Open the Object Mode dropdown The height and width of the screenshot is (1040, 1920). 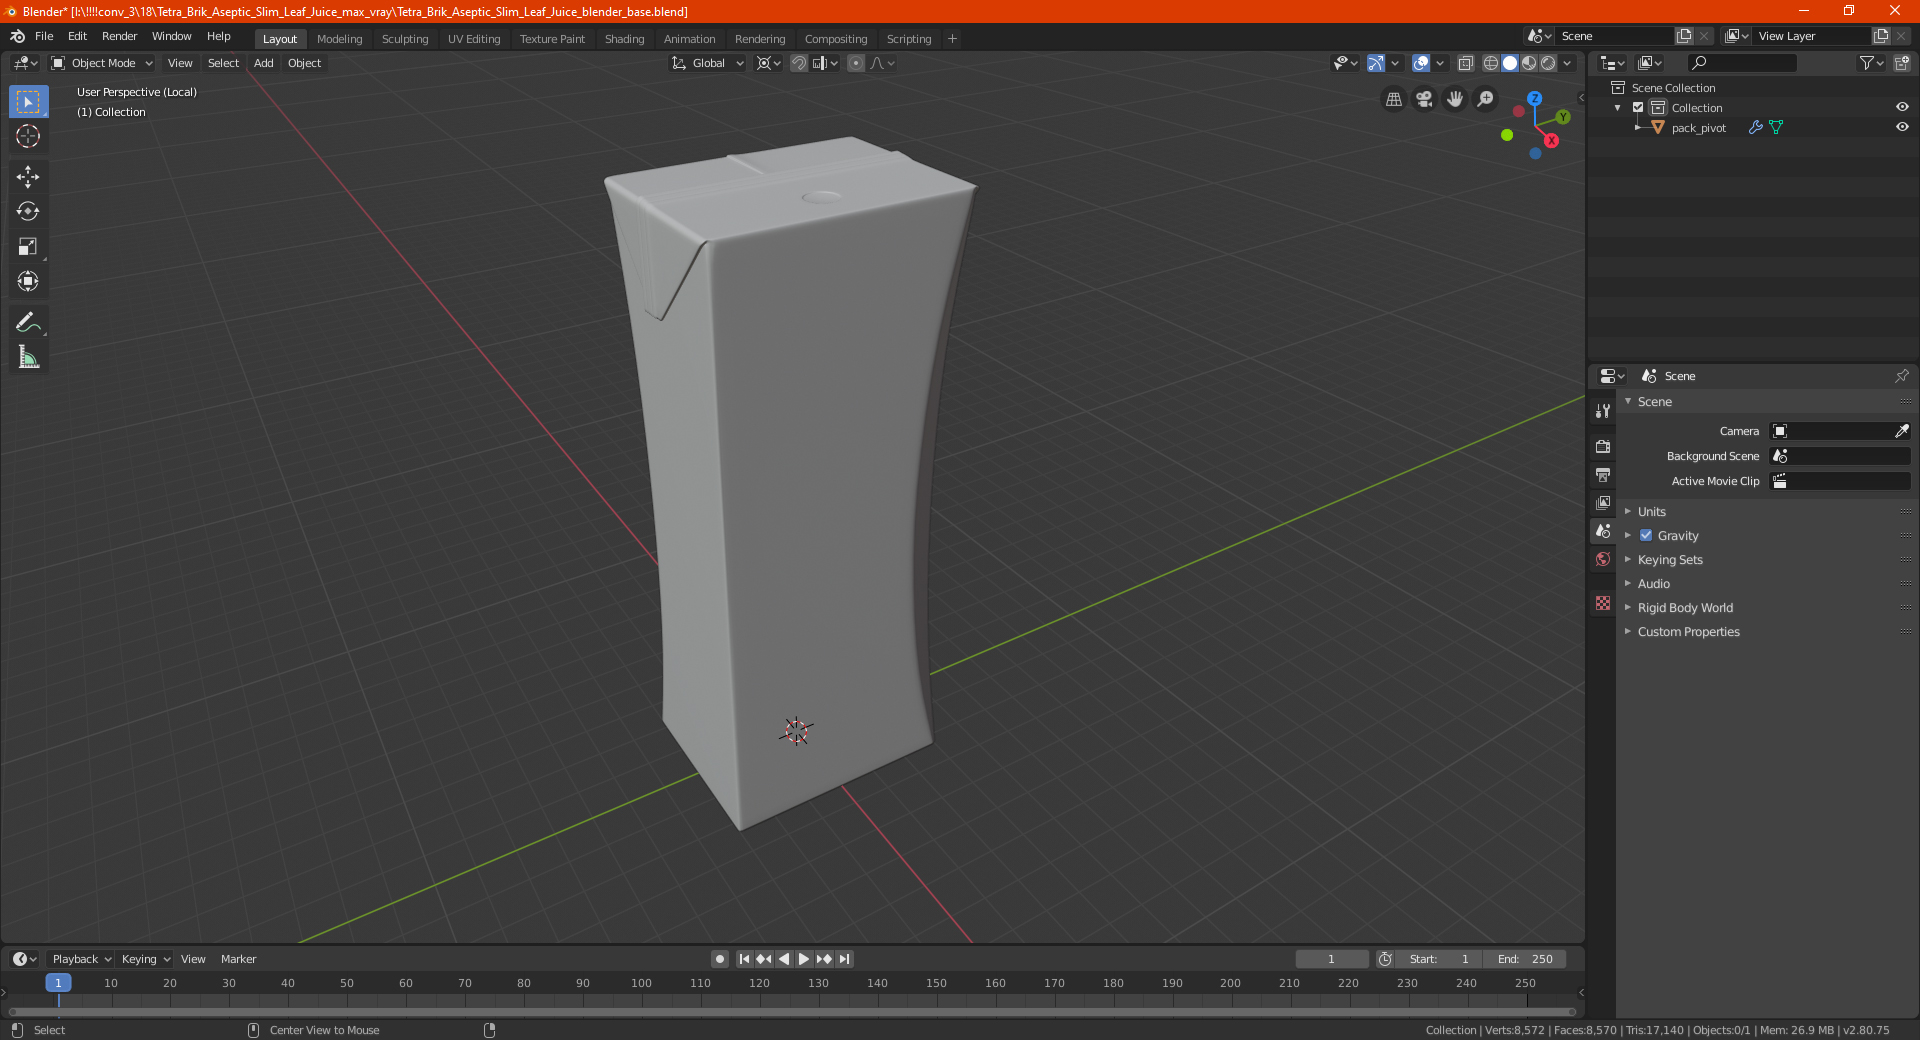tap(102, 63)
